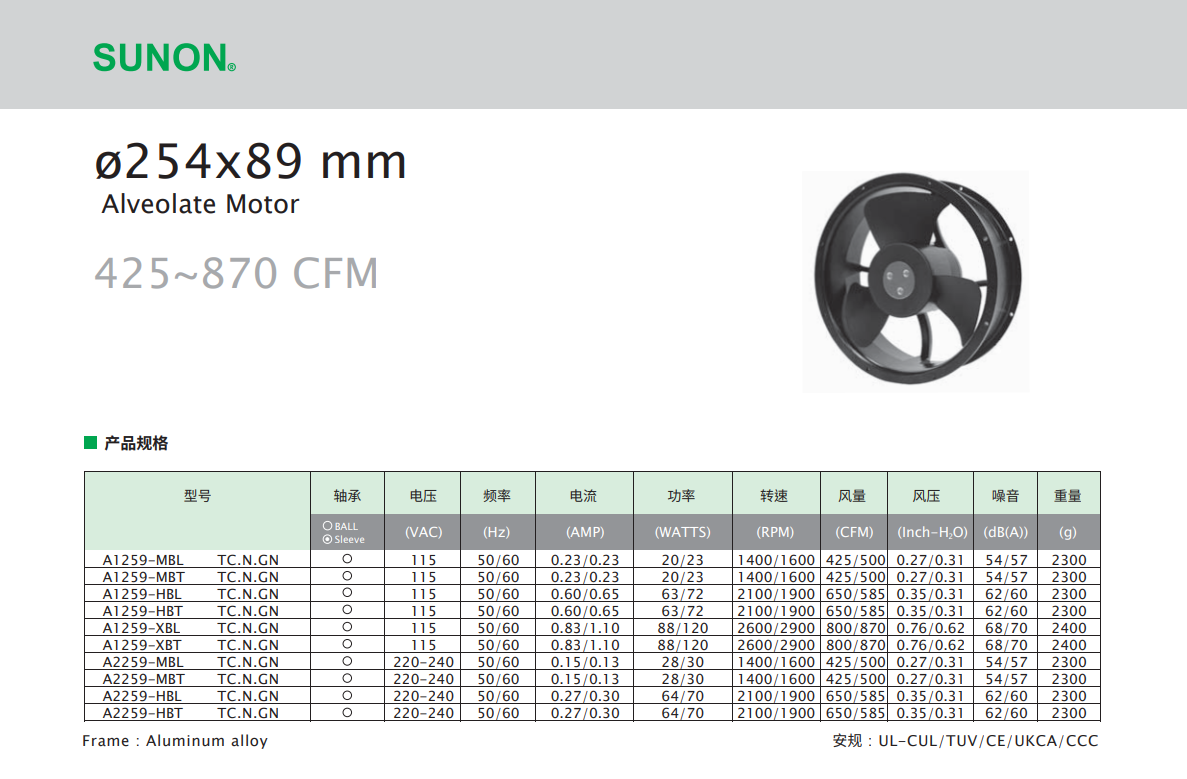The image size is (1187, 779).
Task: Click the bearing circle in A2259-HBT row
Action: coord(347,712)
